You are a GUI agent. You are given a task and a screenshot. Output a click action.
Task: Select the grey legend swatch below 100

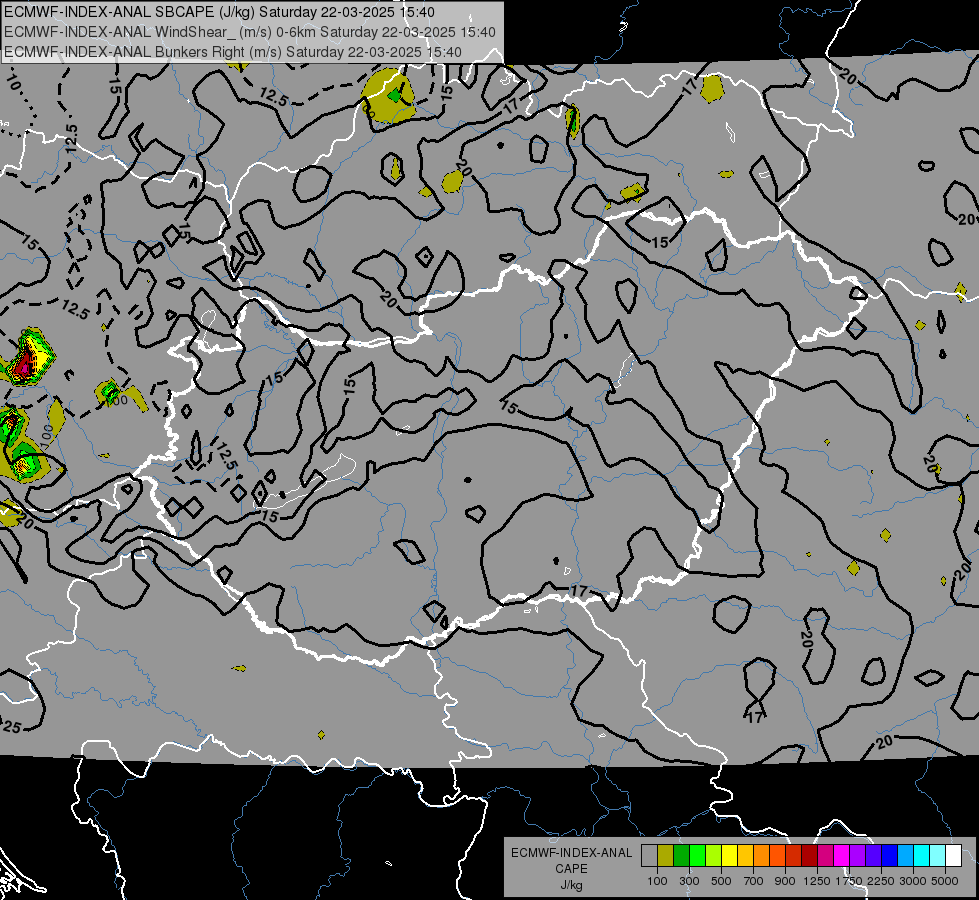pyautogui.click(x=649, y=855)
